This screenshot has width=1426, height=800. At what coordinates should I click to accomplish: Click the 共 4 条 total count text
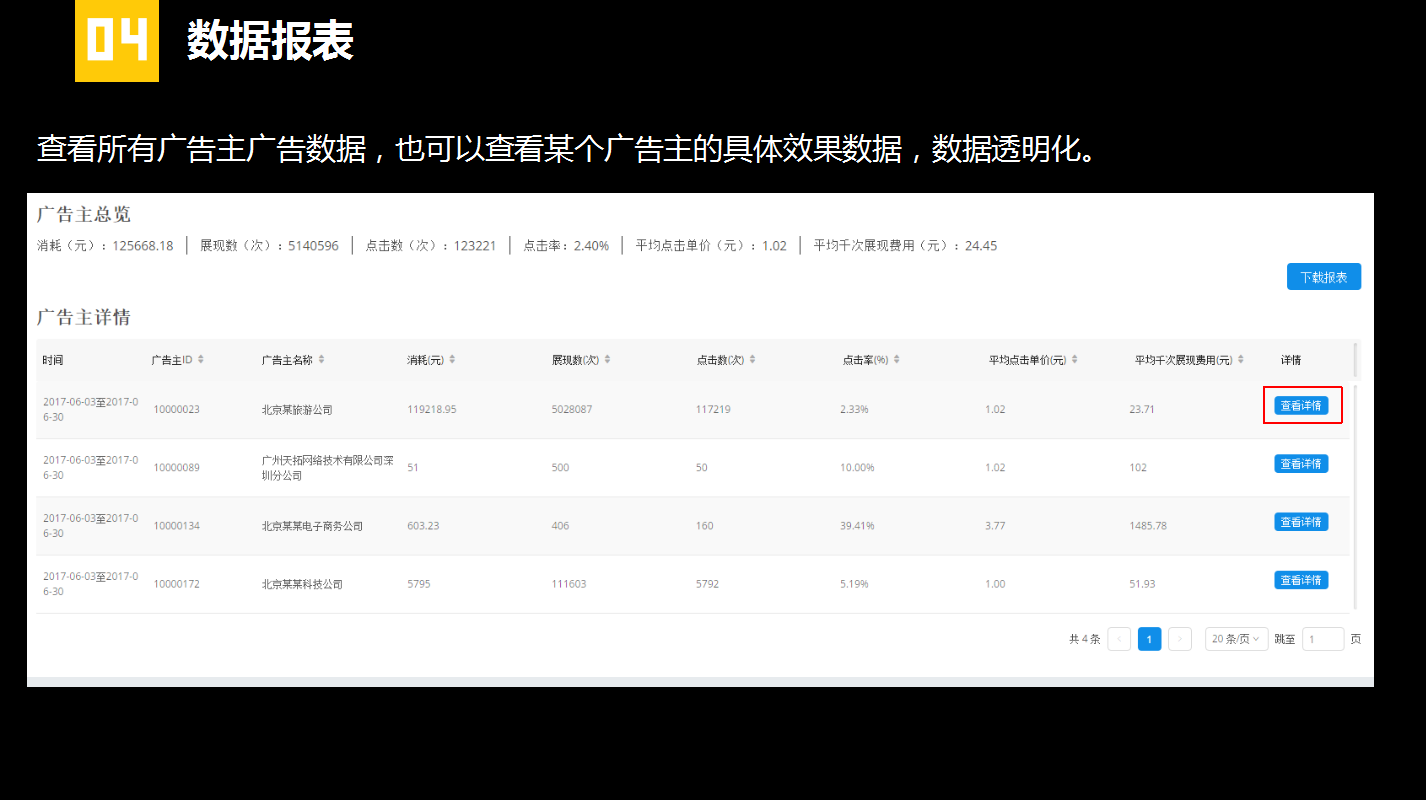point(1085,639)
